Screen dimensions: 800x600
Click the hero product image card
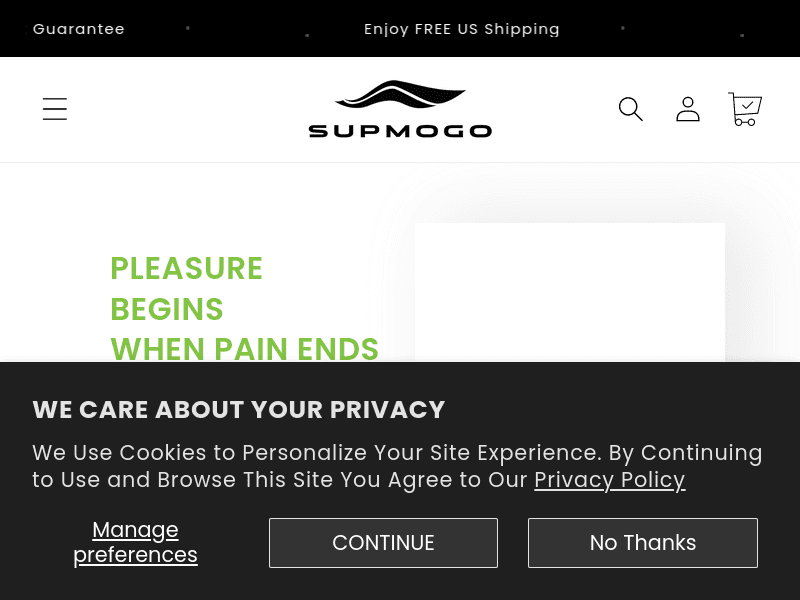pyautogui.click(x=569, y=300)
